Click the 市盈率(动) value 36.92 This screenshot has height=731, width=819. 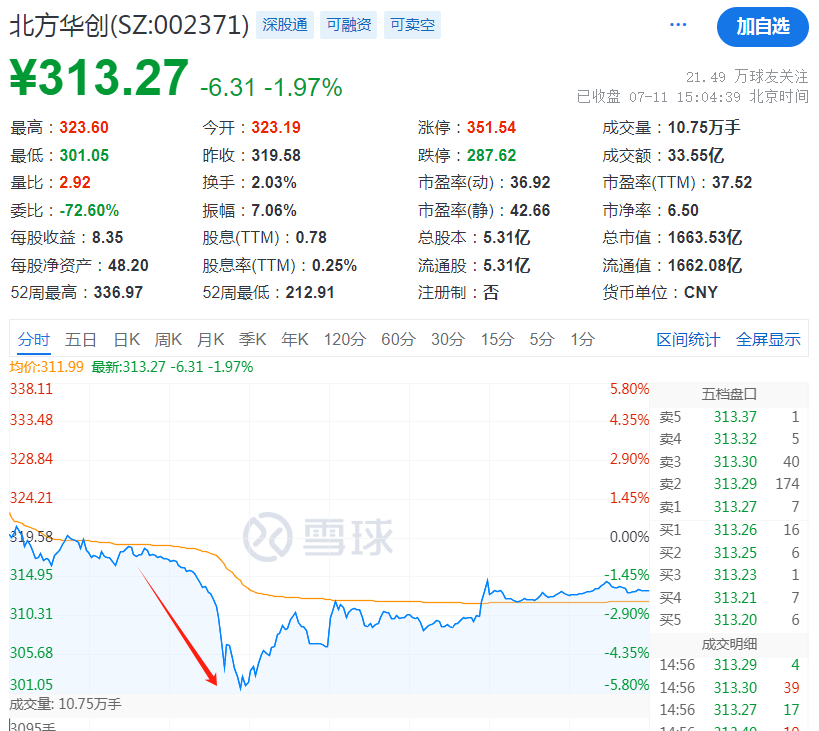(x=530, y=182)
